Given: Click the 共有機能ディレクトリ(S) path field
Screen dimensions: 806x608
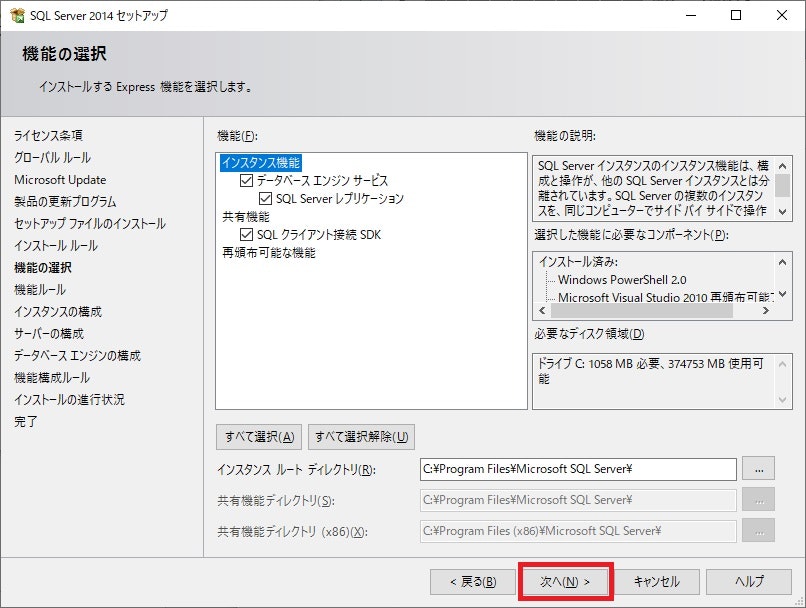Looking at the screenshot, I should click(578, 500).
